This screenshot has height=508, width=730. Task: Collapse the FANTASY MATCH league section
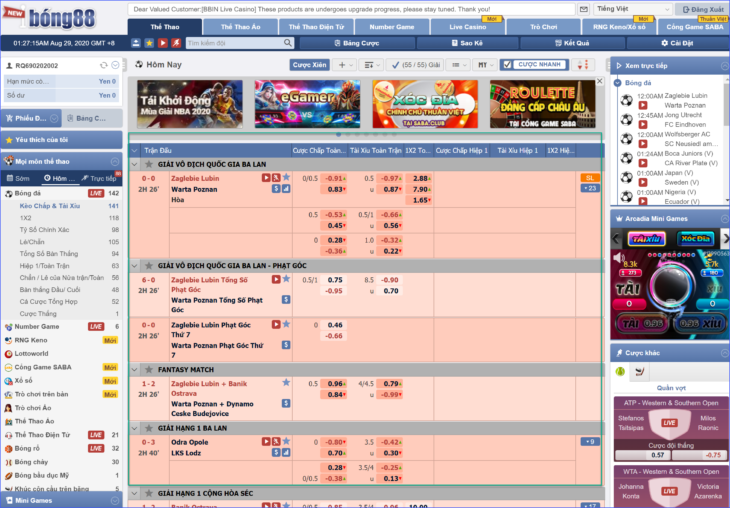135,369
